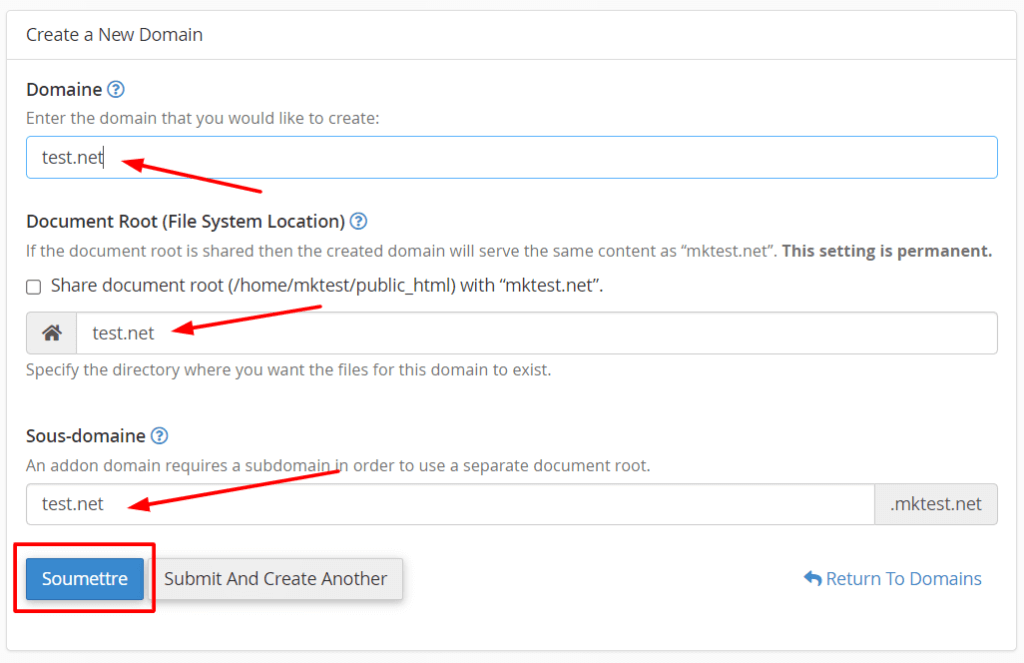Open the Document Root help icon
This screenshot has height=663, width=1024.
click(x=359, y=222)
